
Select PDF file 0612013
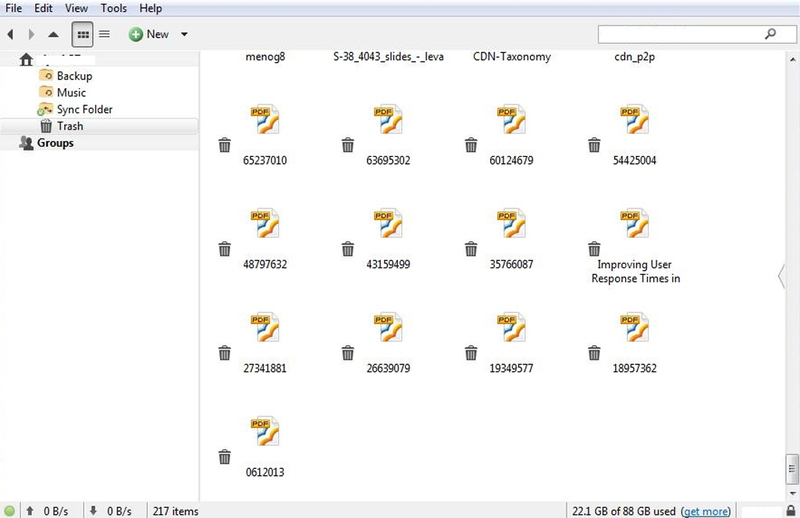pos(265,447)
